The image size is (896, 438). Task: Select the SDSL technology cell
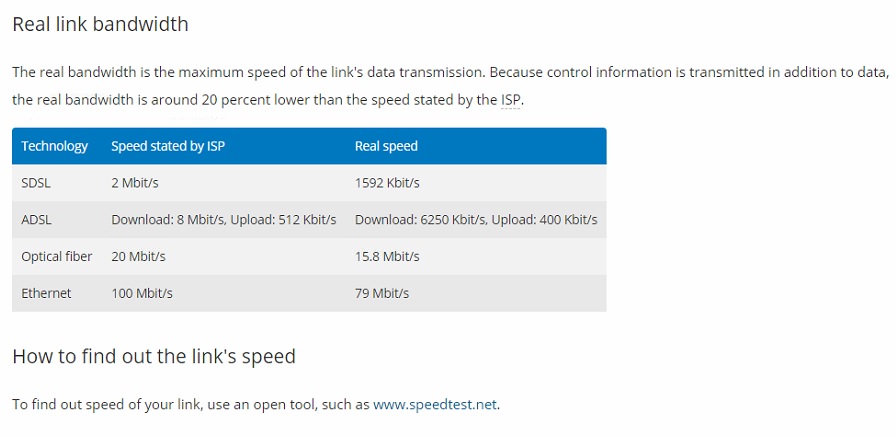tap(36, 183)
